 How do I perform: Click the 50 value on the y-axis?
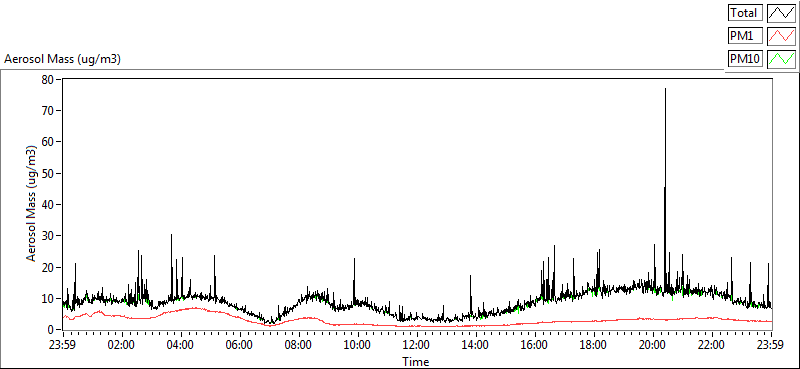(48, 174)
